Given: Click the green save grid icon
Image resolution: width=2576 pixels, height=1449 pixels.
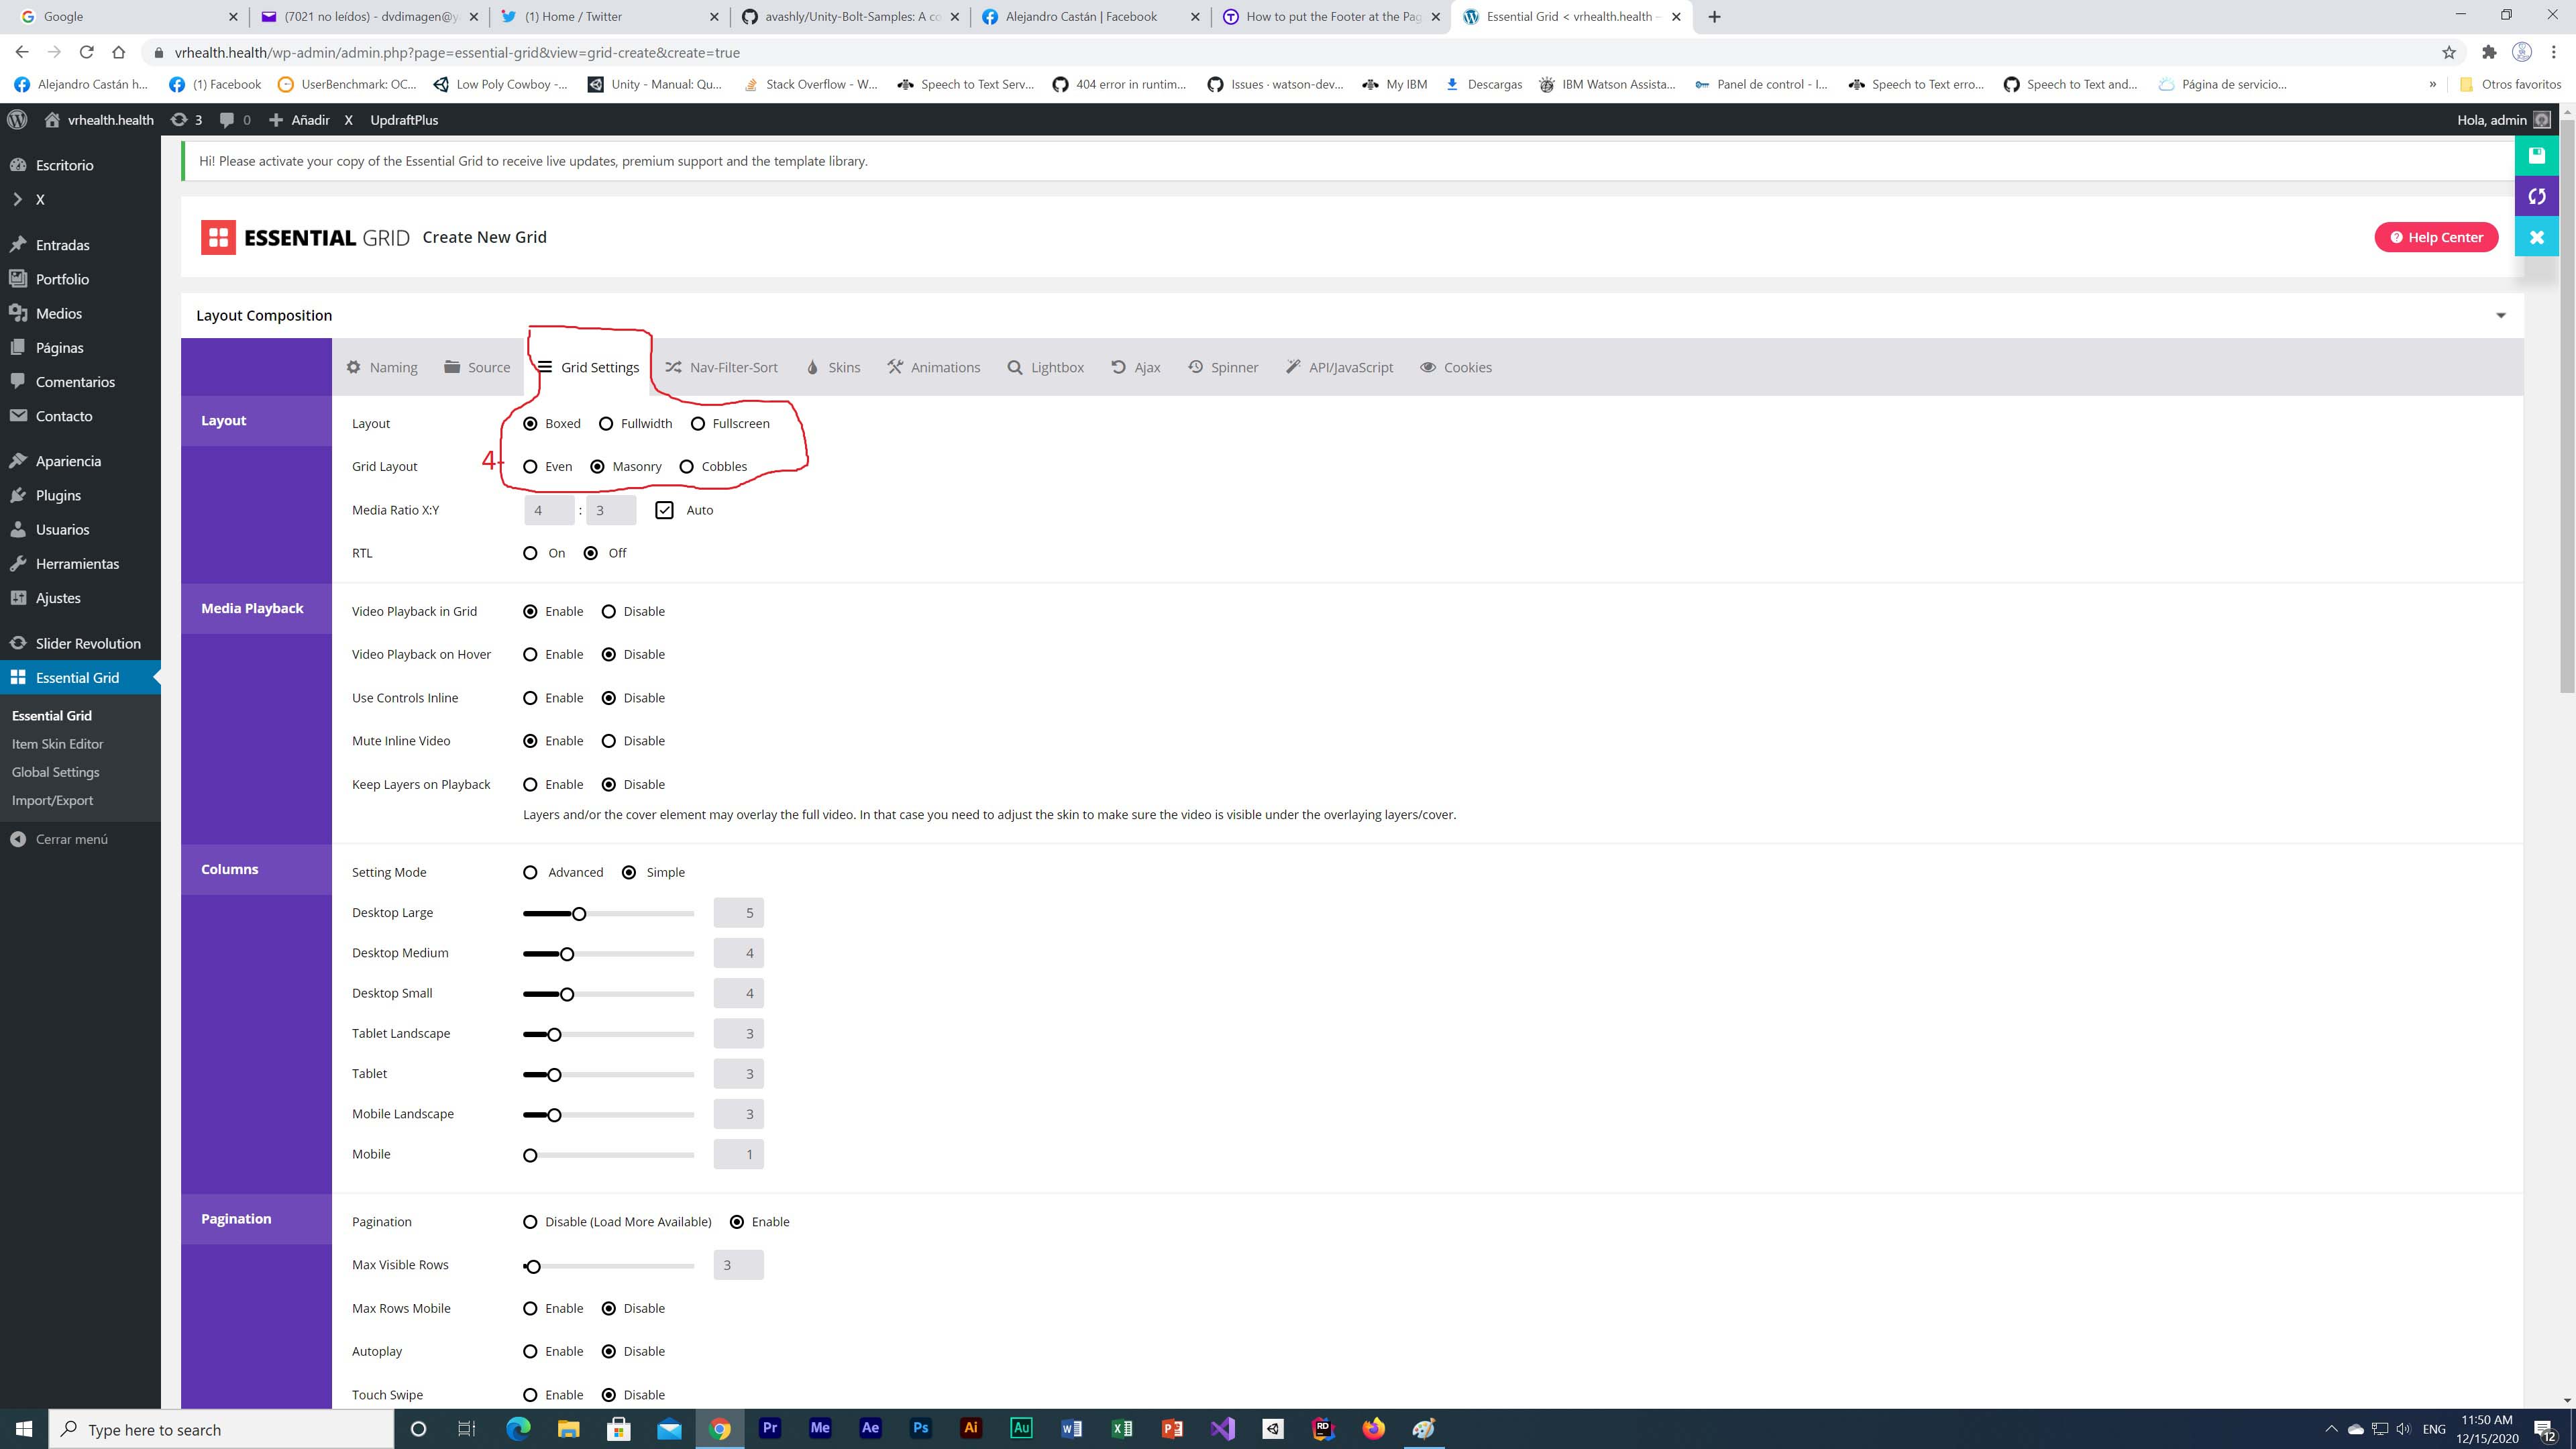Looking at the screenshot, I should (2536, 155).
